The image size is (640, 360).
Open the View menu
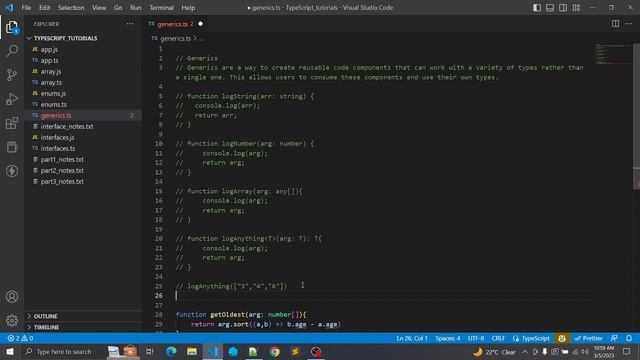(x=99, y=7)
